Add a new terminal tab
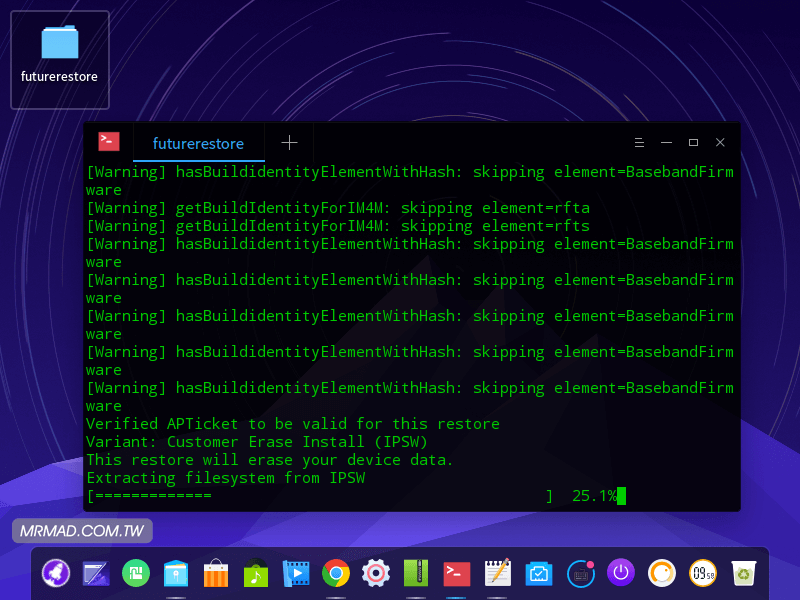The width and height of the screenshot is (800, 600). [x=289, y=143]
